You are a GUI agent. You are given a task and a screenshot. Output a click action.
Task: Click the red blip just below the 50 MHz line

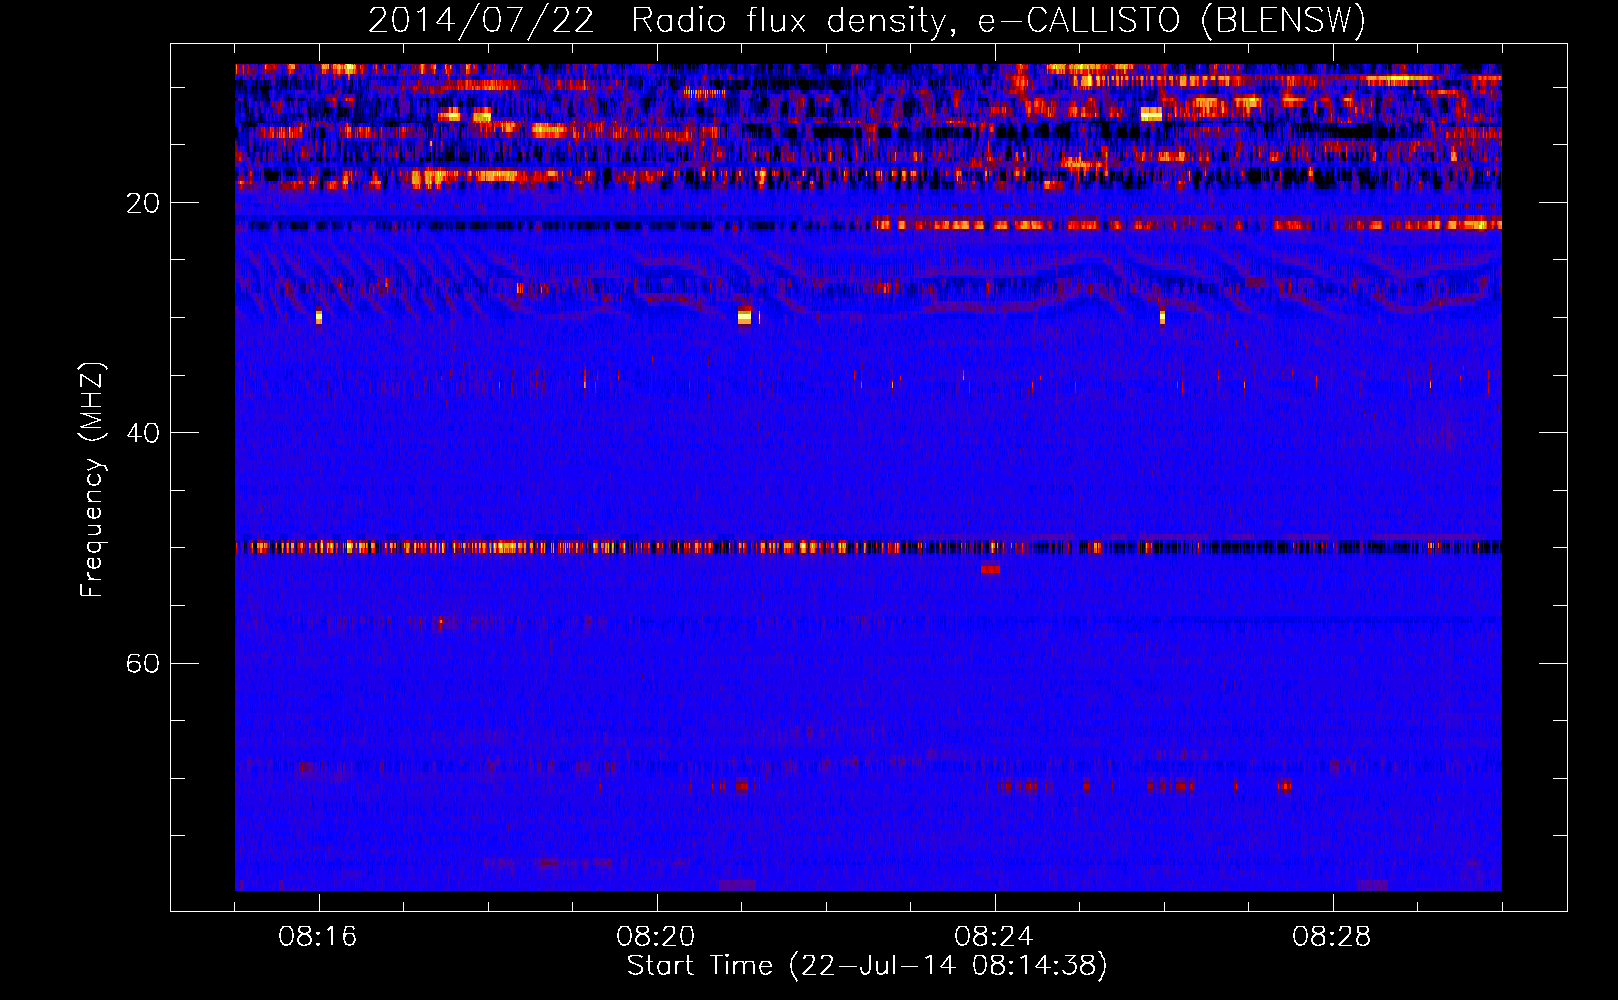pos(990,569)
